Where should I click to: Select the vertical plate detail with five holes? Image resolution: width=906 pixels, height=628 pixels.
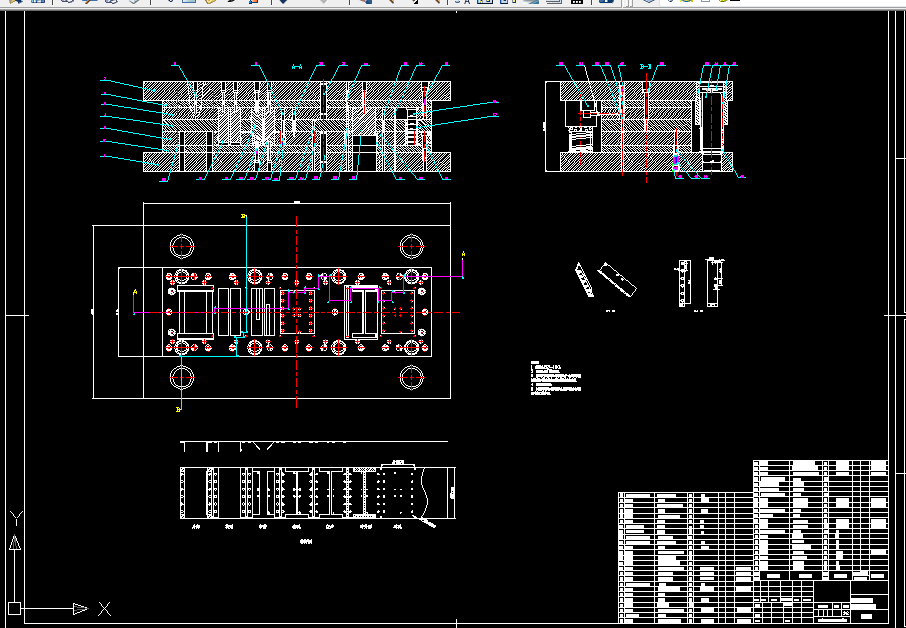click(684, 284)
